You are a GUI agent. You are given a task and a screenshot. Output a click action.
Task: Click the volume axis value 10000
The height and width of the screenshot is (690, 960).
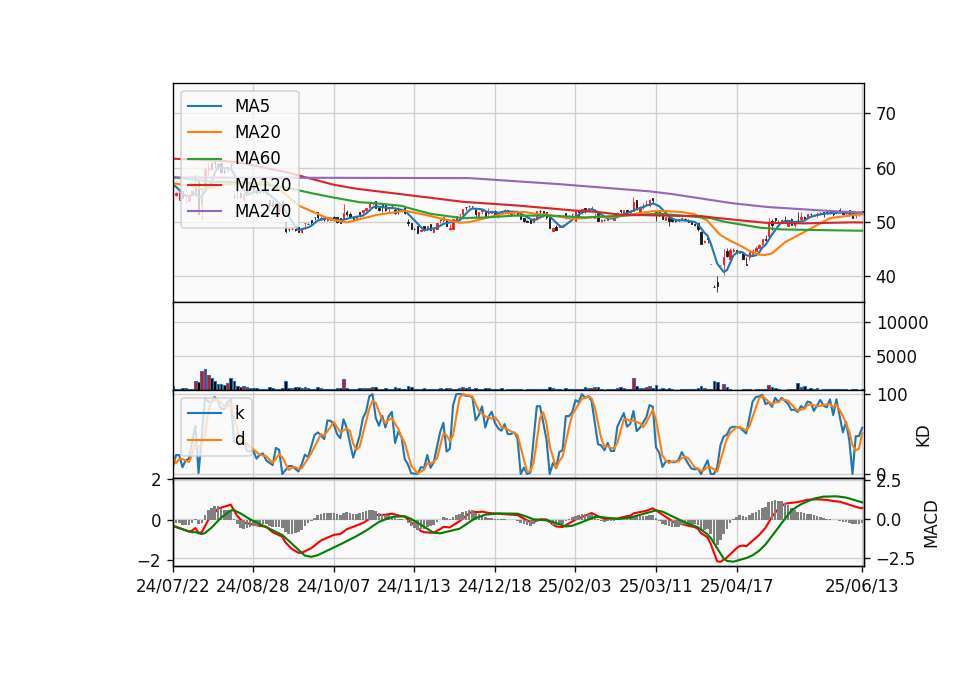[x=902, y=323]
